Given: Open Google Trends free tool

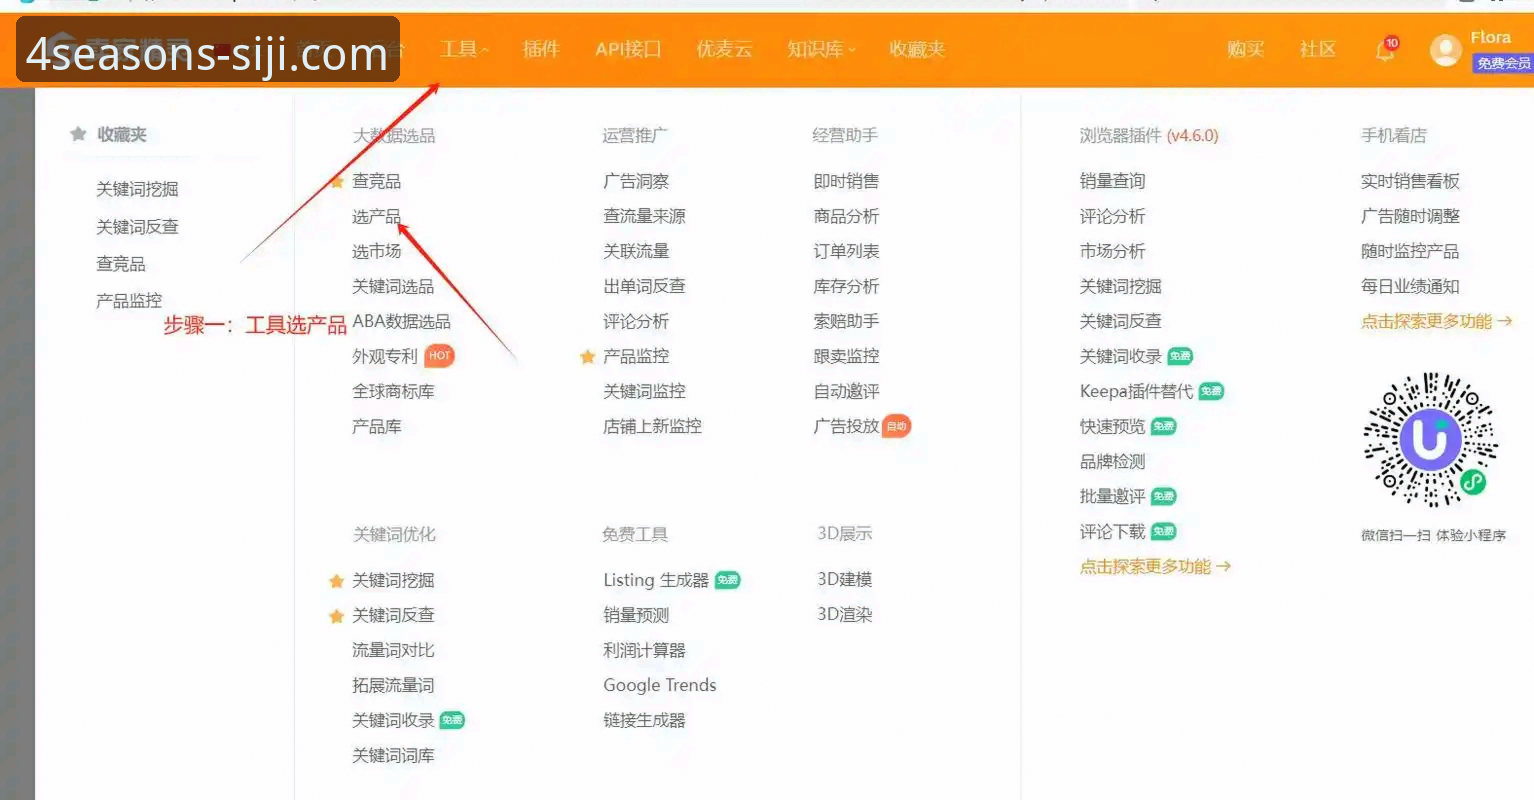Looking at the screenshot, I should [660, 685].
